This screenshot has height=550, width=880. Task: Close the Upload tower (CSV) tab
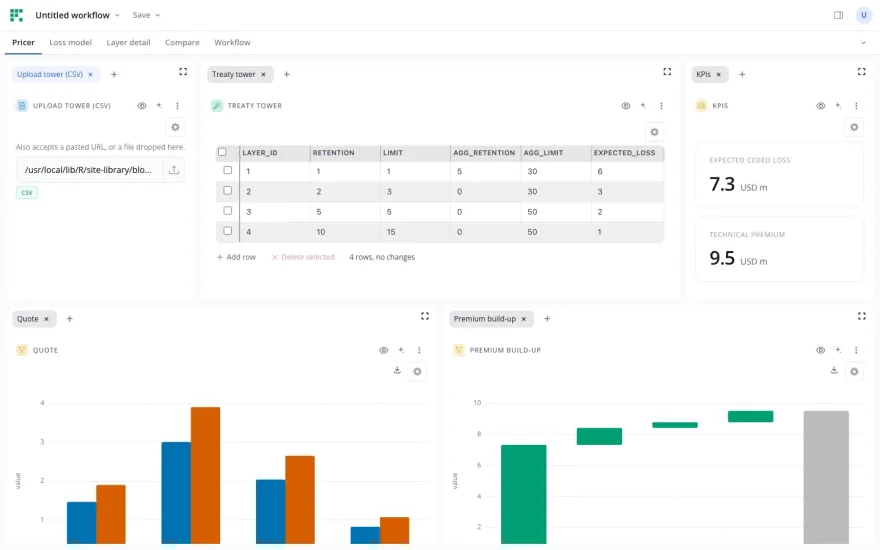coord(90,74)
